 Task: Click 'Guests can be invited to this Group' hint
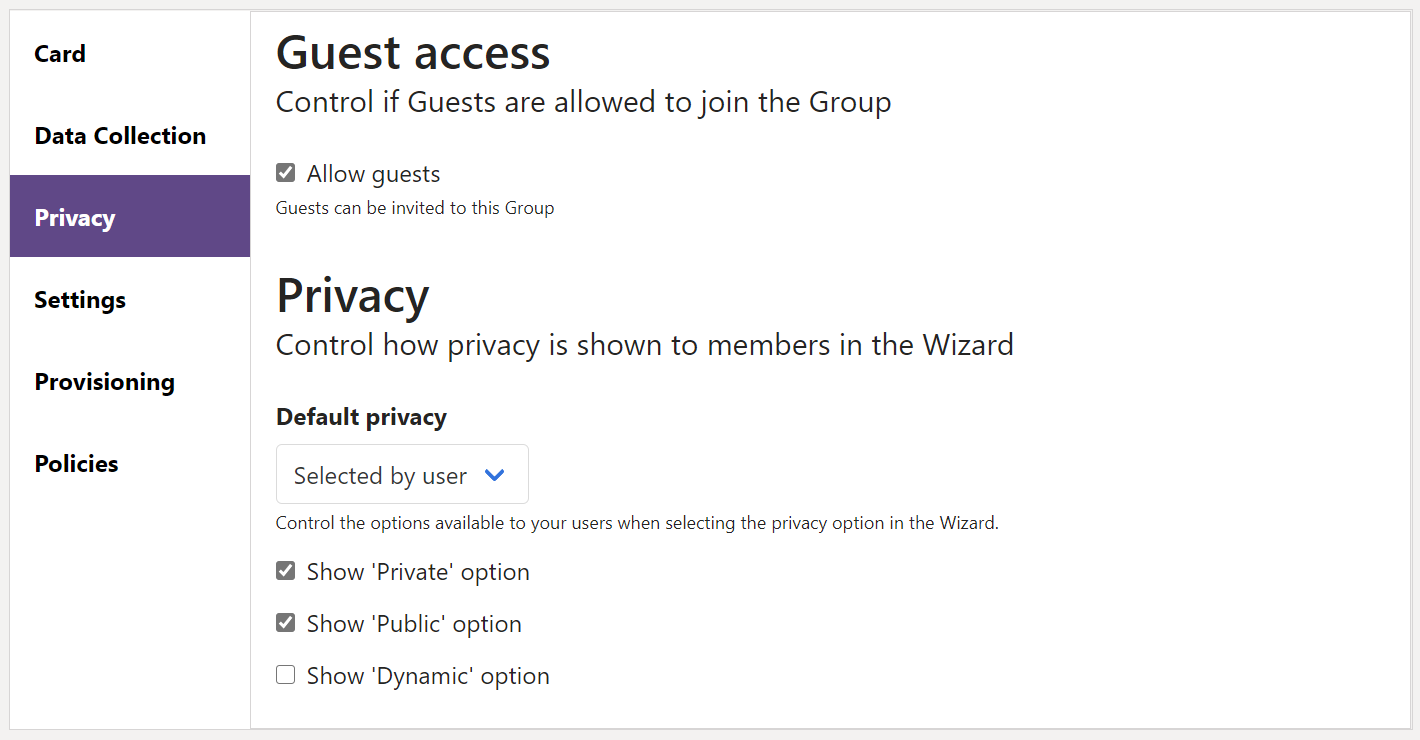(415, 208)
